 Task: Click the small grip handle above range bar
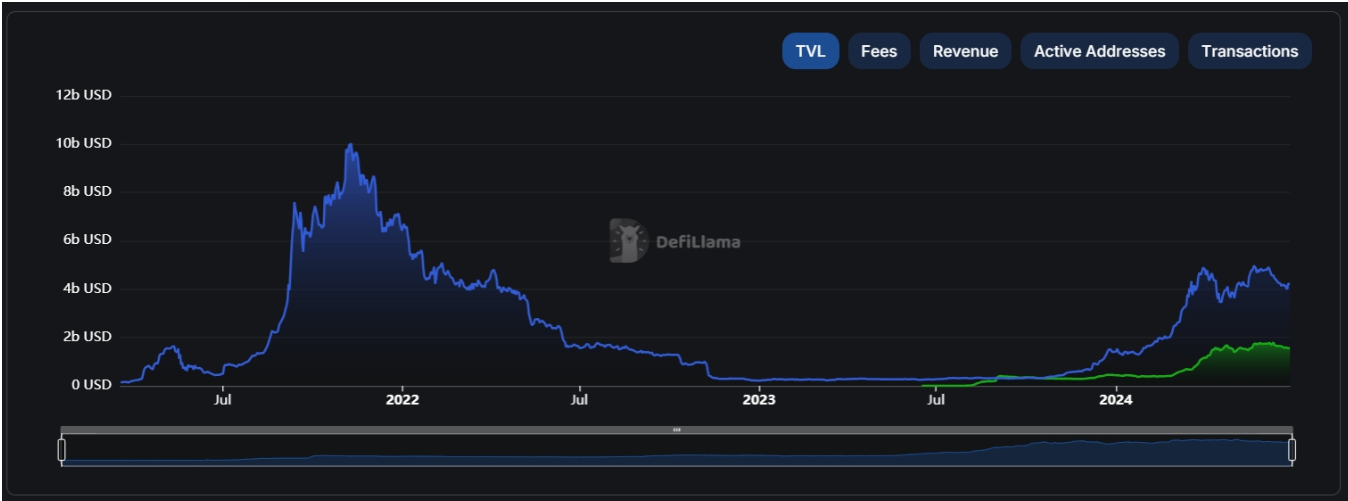pos(677,430)
